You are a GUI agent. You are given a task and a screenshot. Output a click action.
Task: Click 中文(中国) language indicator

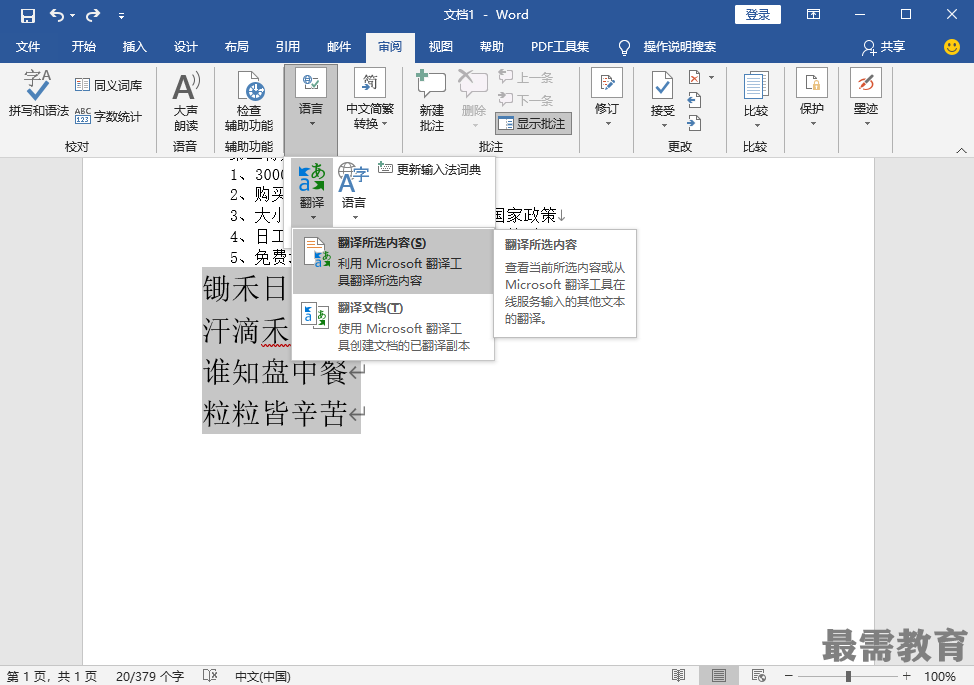262,676
